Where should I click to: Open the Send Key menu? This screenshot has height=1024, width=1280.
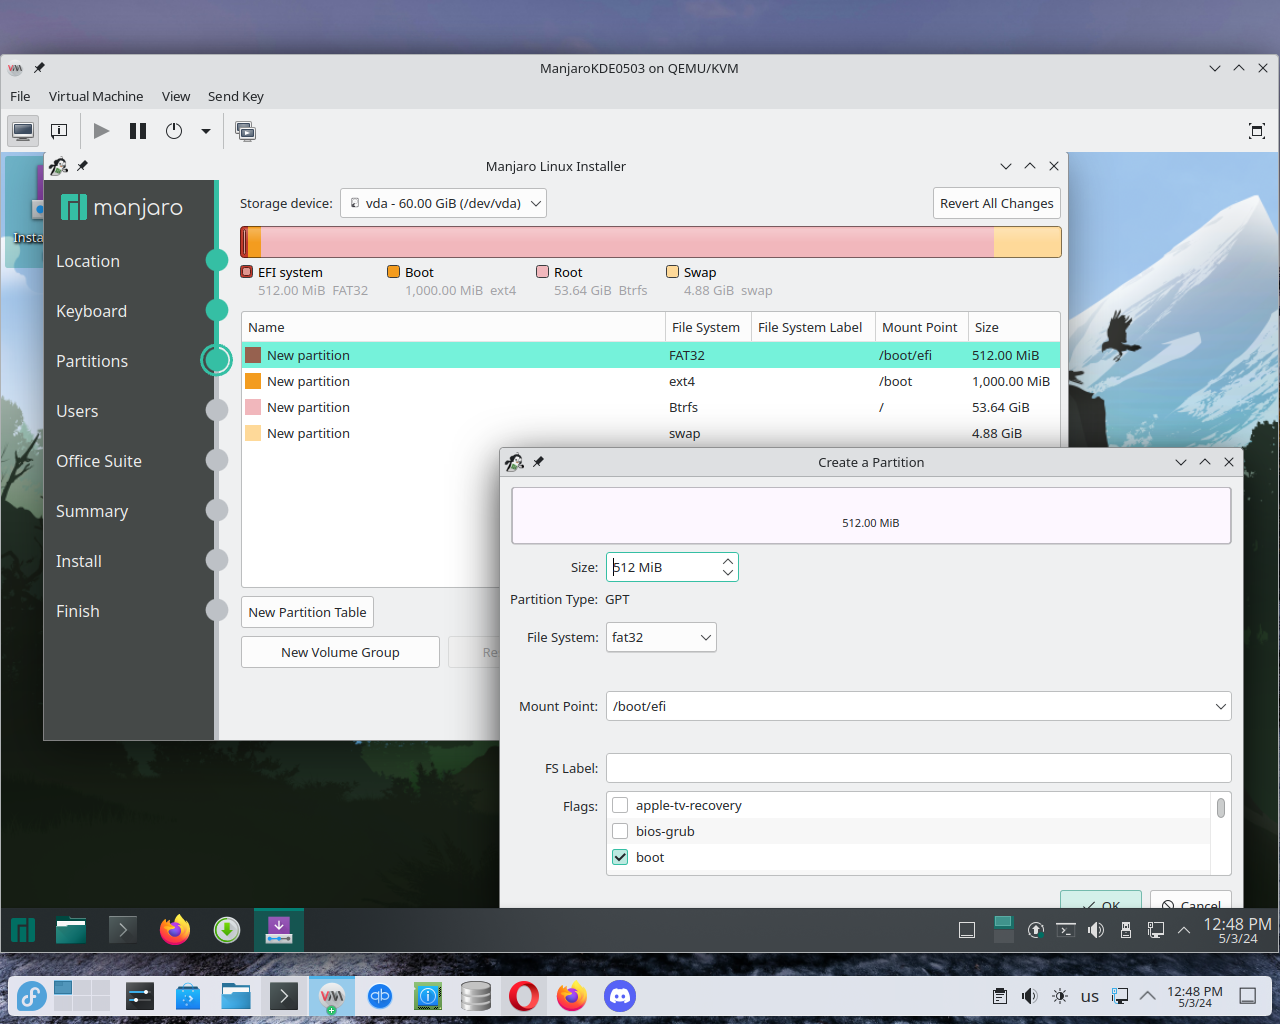tap(236, 96)
